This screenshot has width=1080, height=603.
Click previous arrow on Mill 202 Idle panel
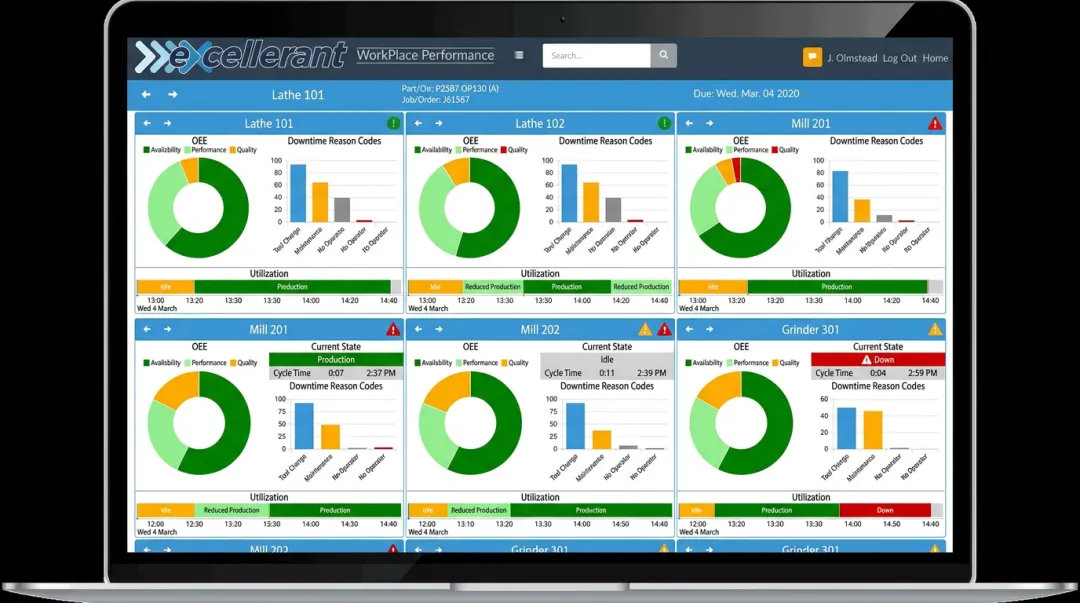click(x=418, y=329)
